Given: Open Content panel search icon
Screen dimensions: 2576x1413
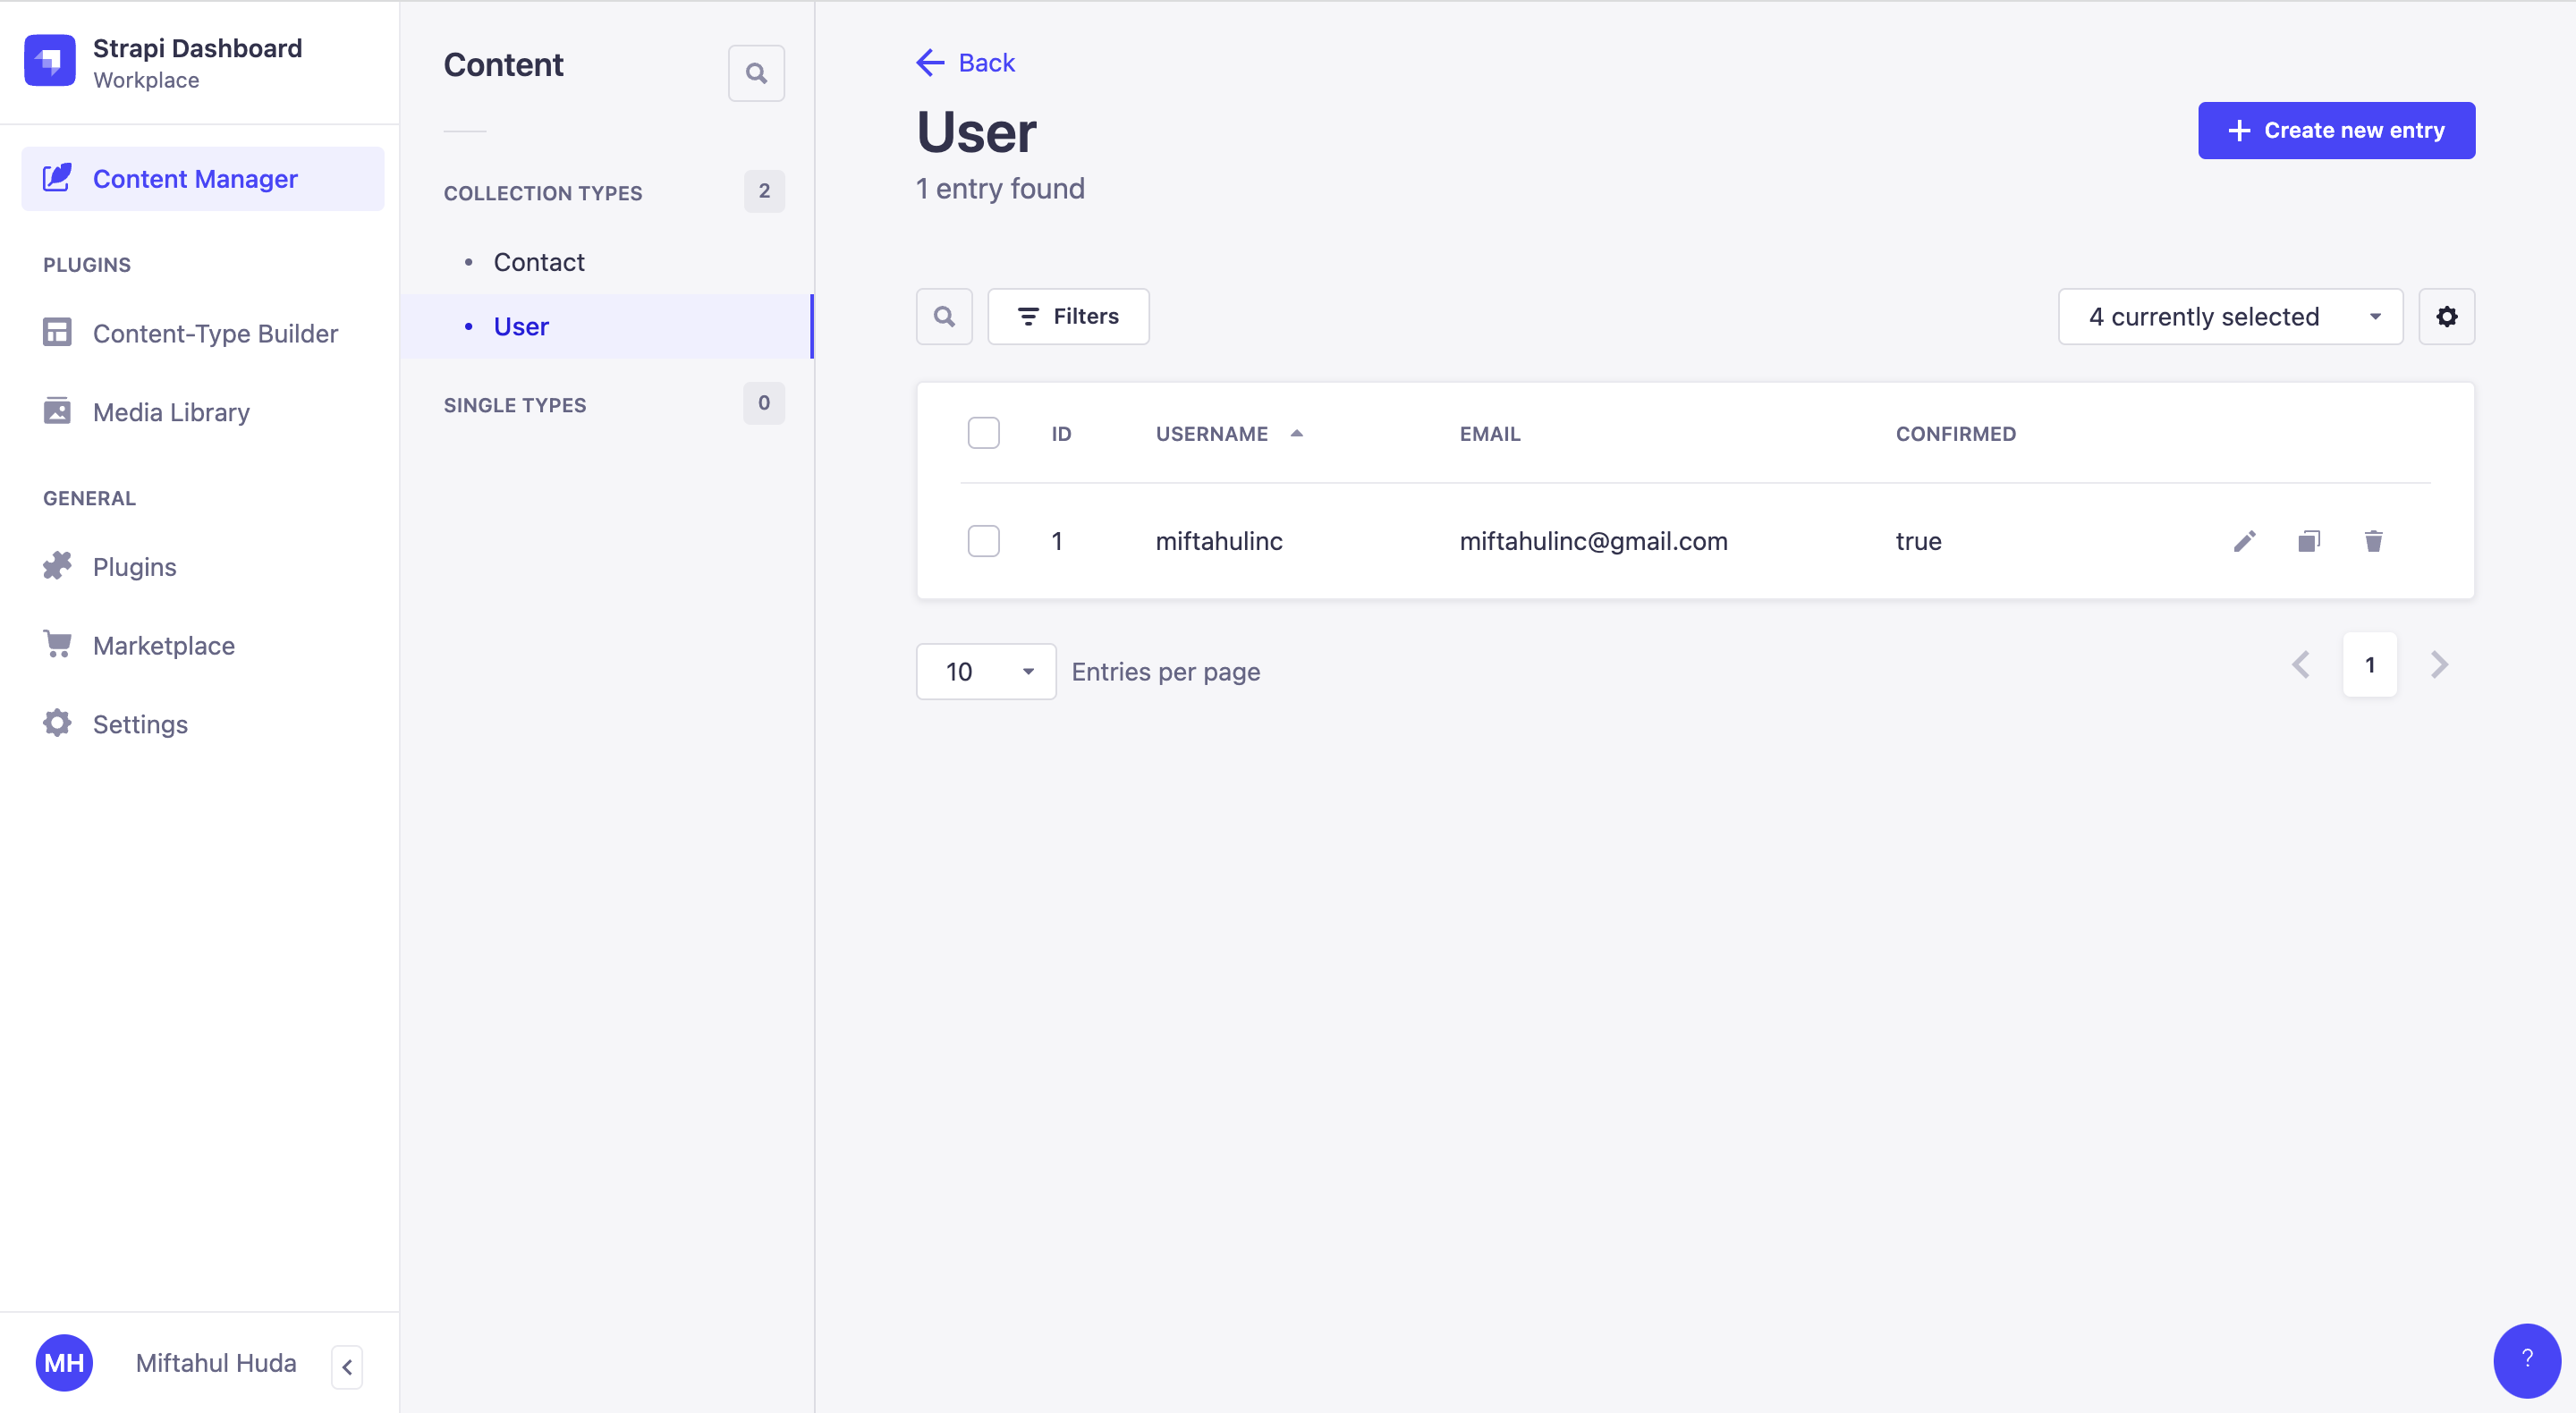Looking at the screenshot, I should 756,73.
